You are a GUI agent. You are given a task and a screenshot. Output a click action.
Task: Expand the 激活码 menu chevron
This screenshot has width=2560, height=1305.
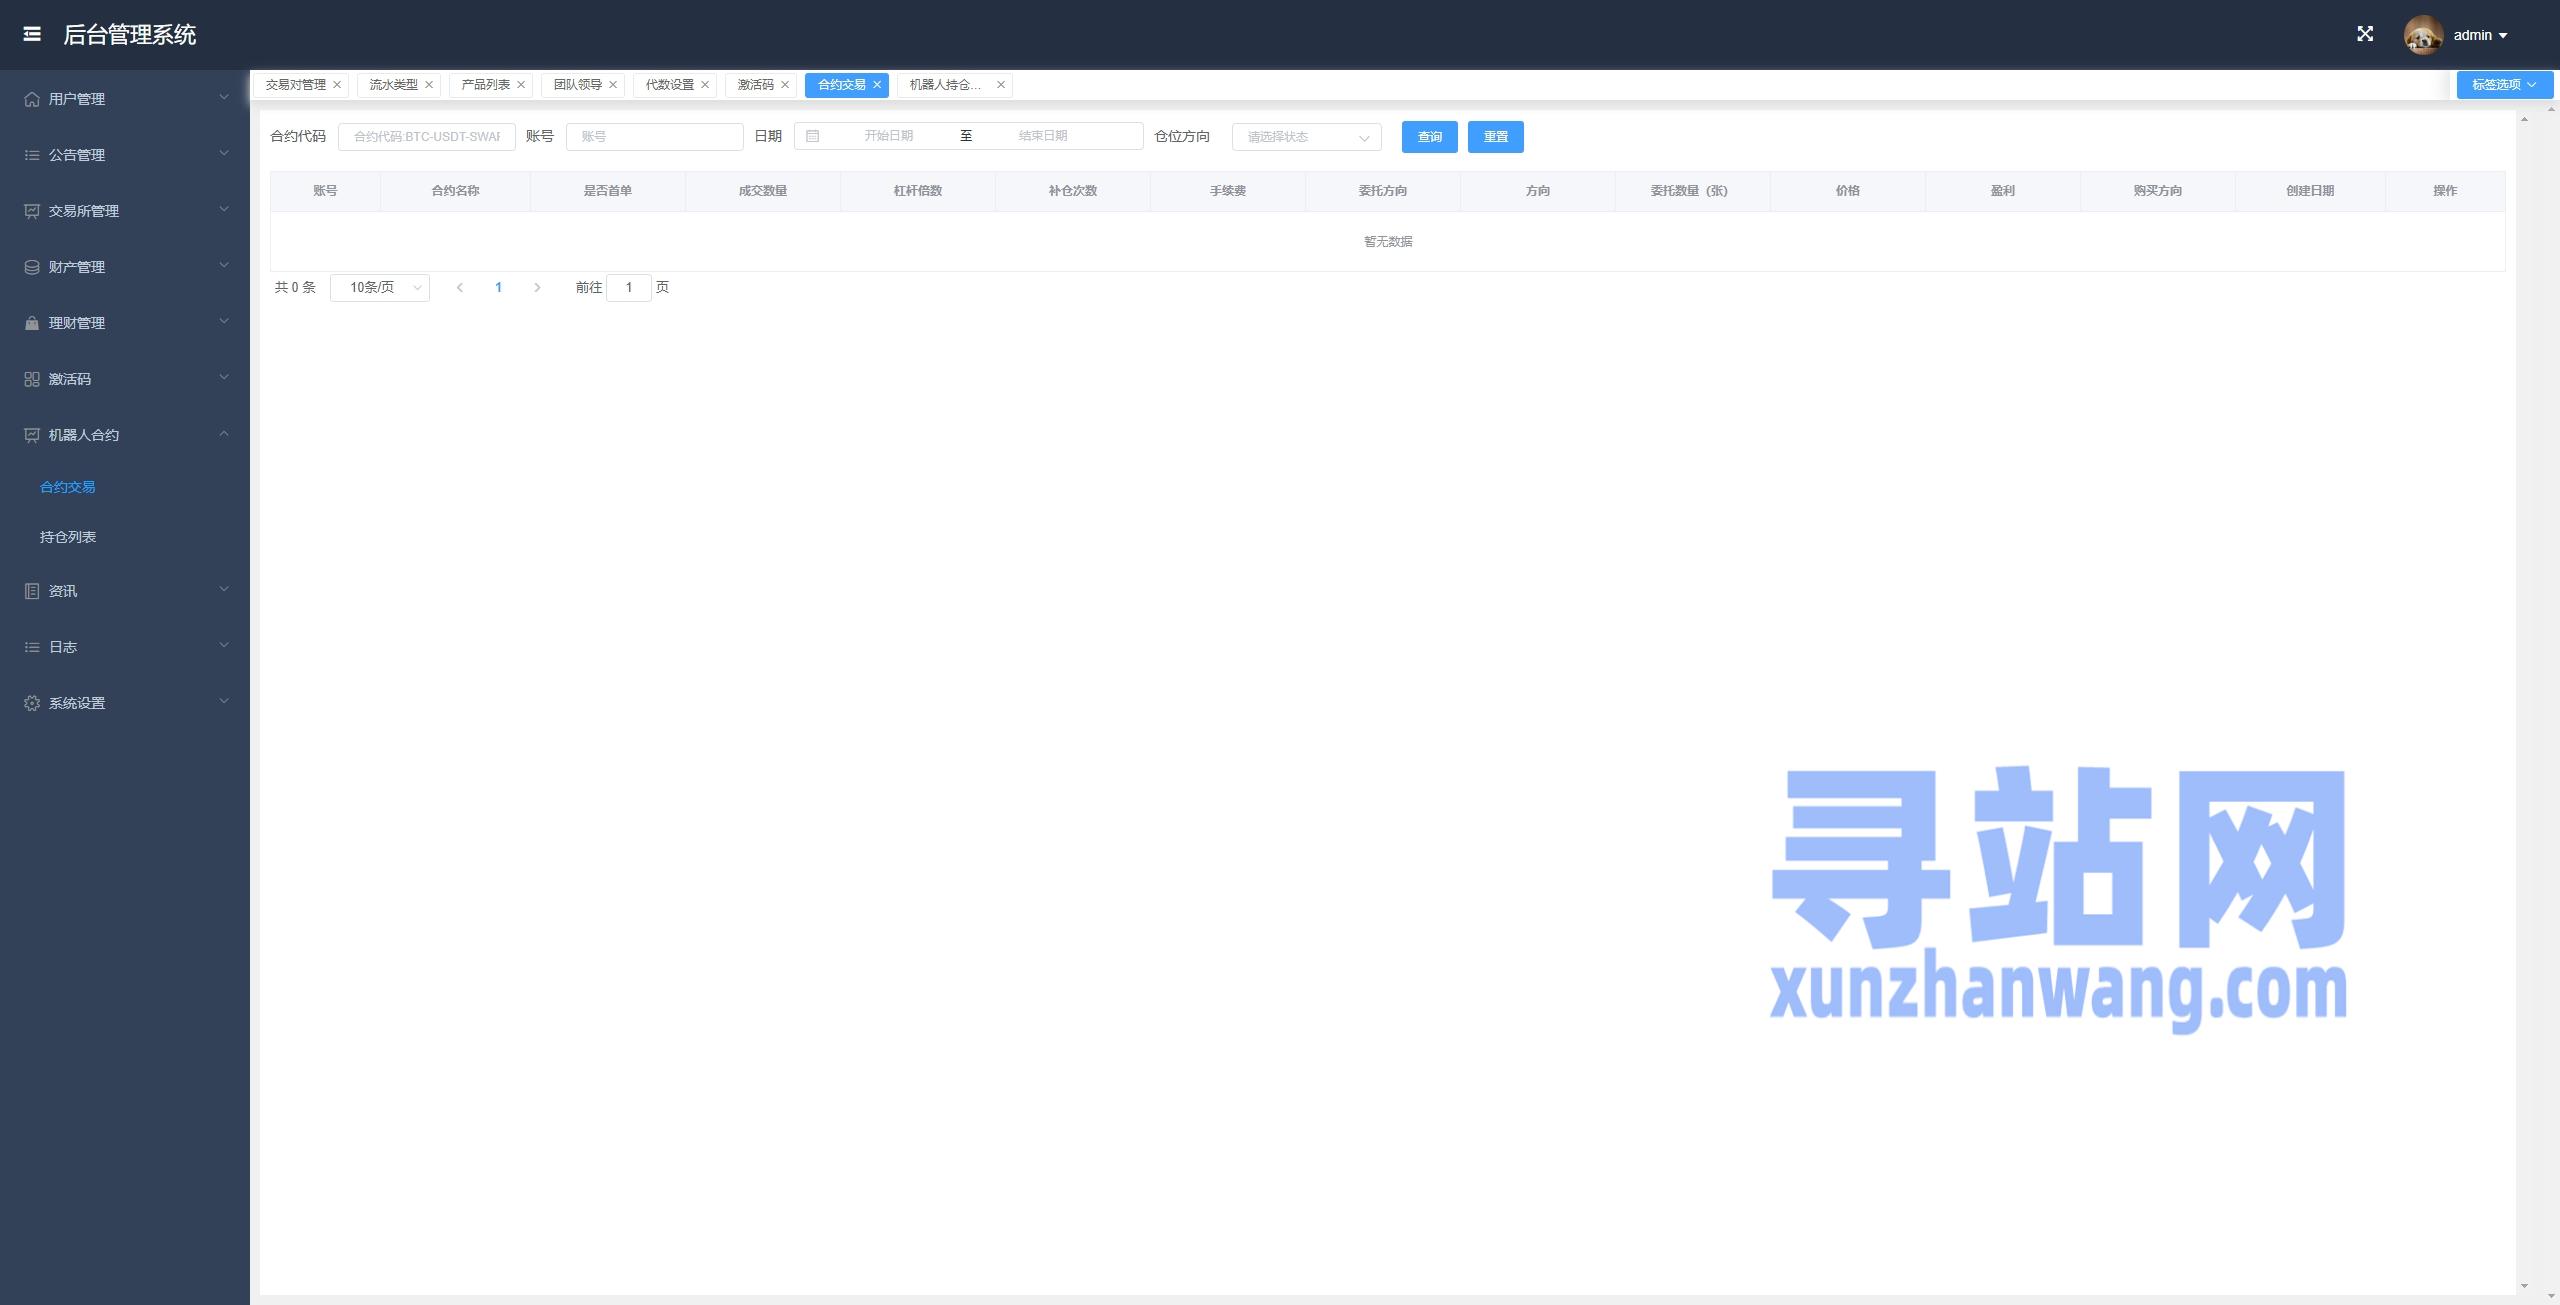(x=224, y=377)
